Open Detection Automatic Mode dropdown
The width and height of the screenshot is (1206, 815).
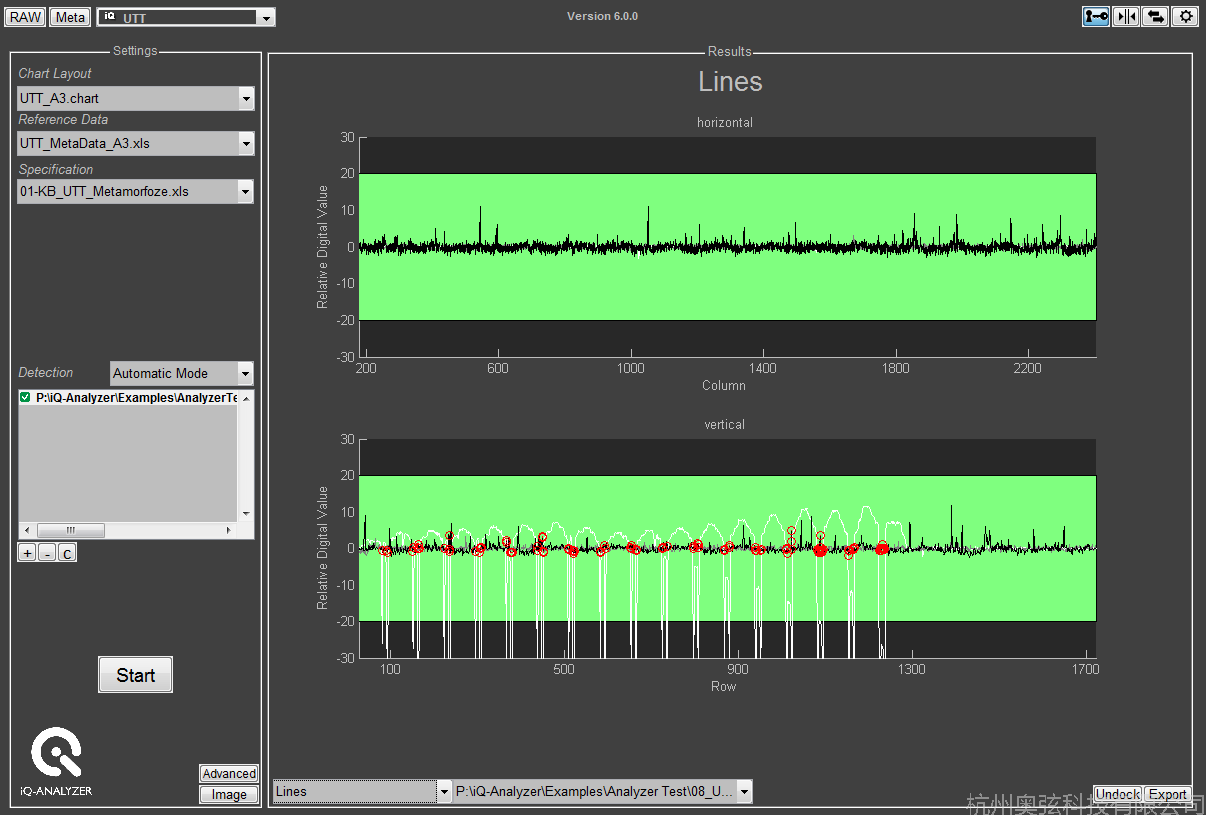[246, 373]
